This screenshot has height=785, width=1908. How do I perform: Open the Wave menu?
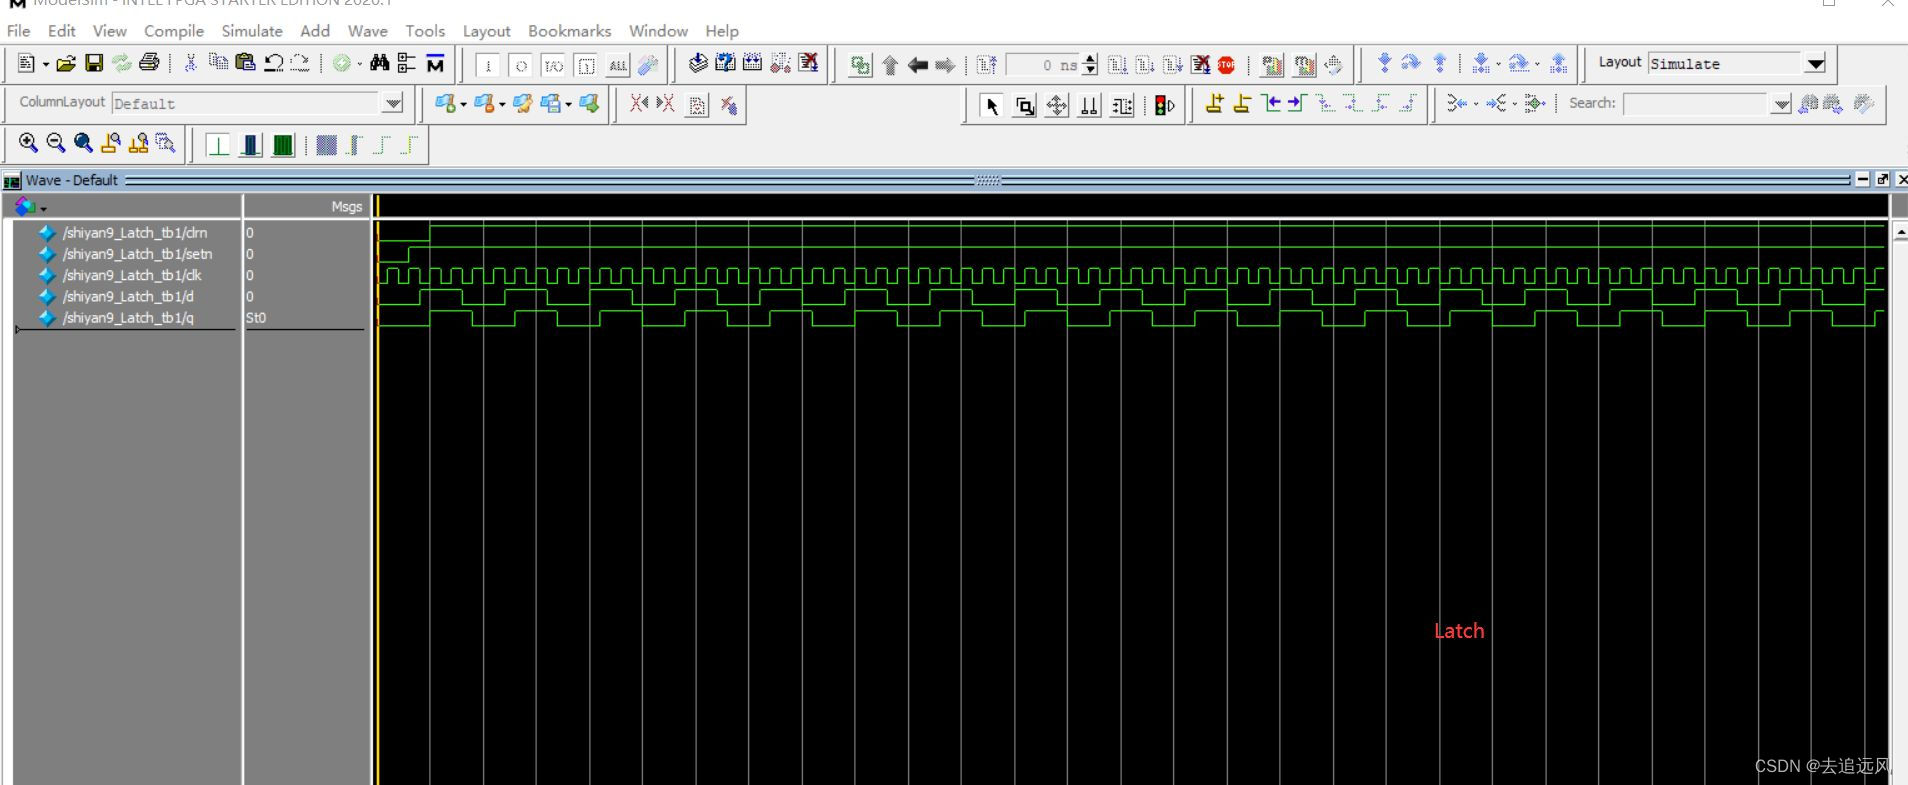[x=368, y=31]
